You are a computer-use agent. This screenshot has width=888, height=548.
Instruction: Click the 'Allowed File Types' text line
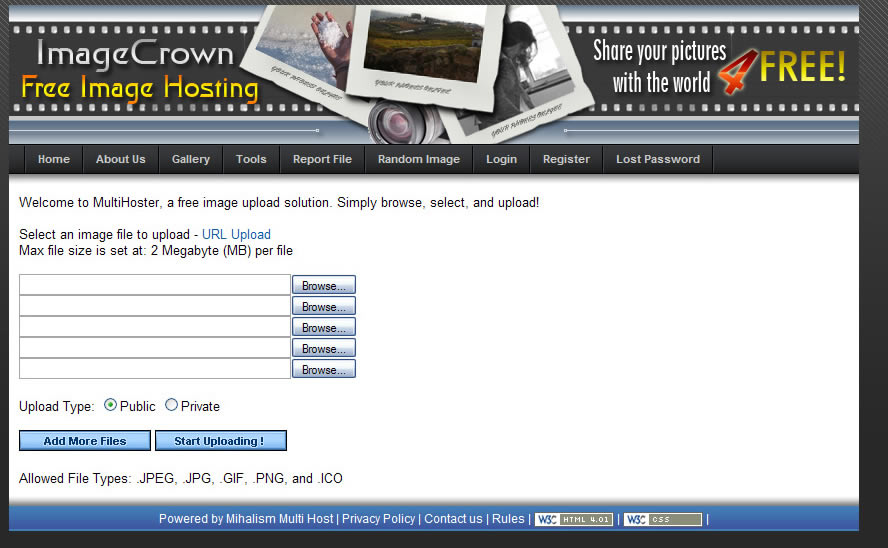tap(181, 478)
